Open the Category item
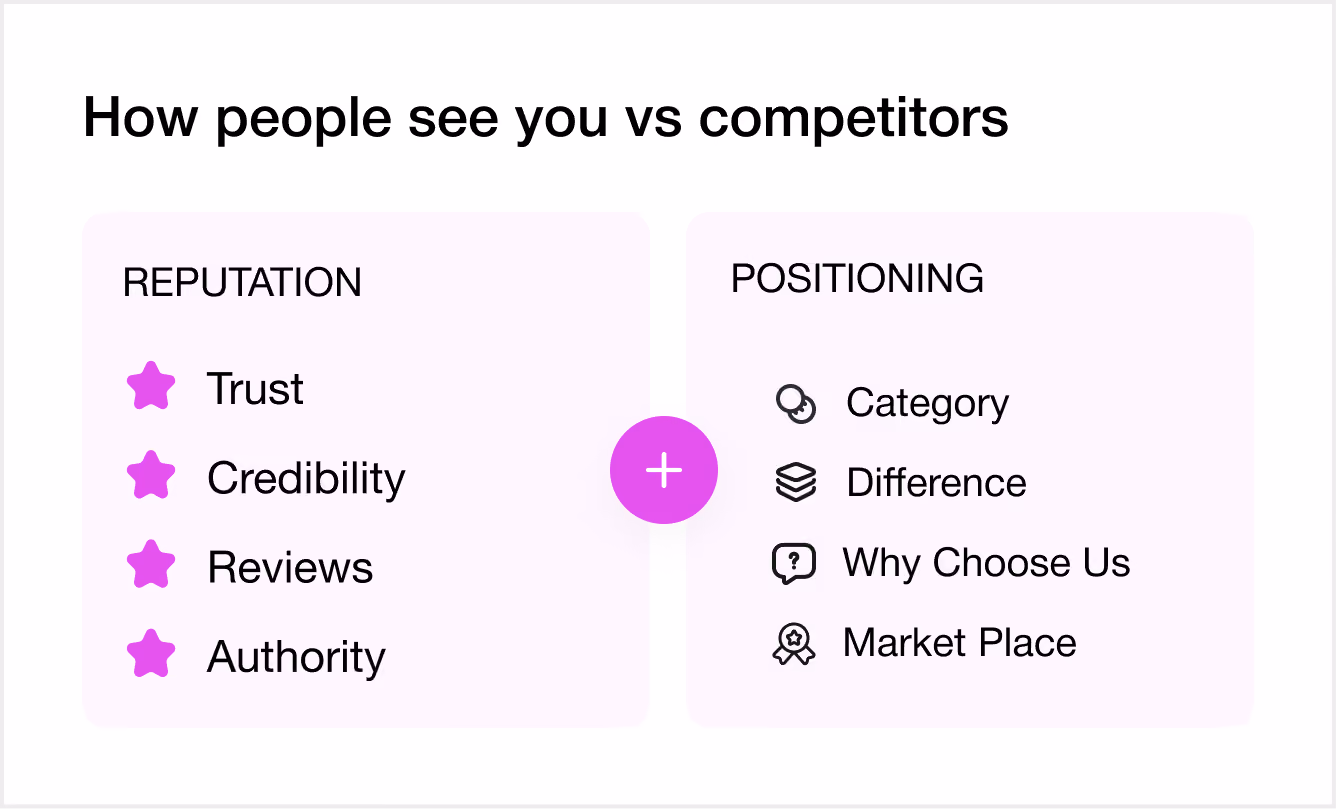Viewport: 1336px width, 809px height. point(928,404)
